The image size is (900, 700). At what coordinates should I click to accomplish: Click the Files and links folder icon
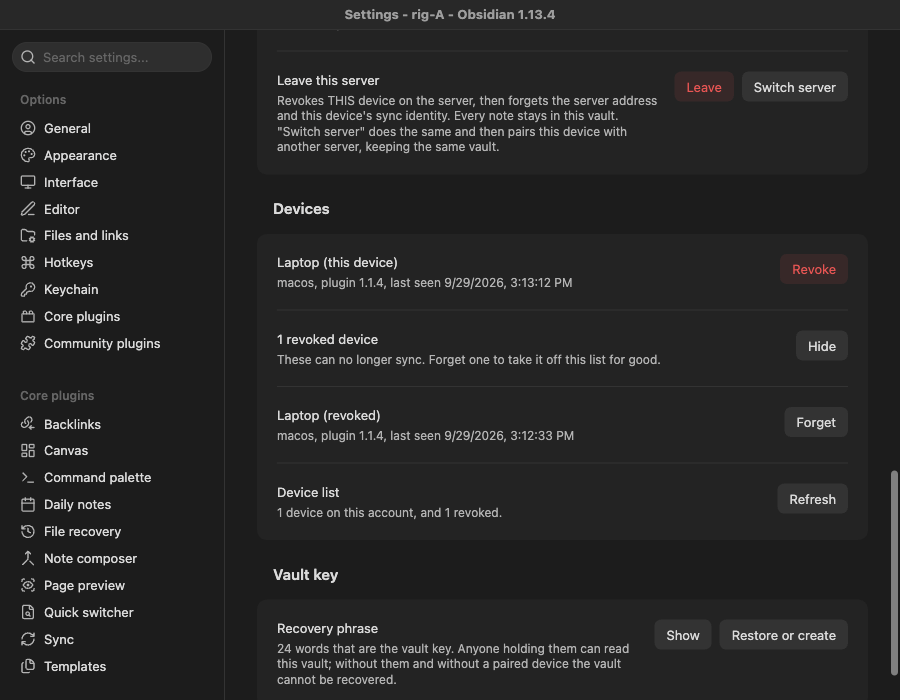pos(28,235)
